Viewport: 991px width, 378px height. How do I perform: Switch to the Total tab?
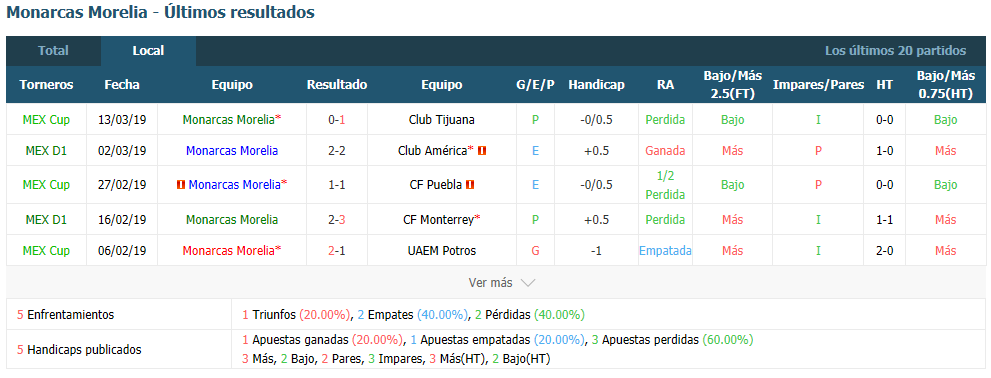pos(53,51)
